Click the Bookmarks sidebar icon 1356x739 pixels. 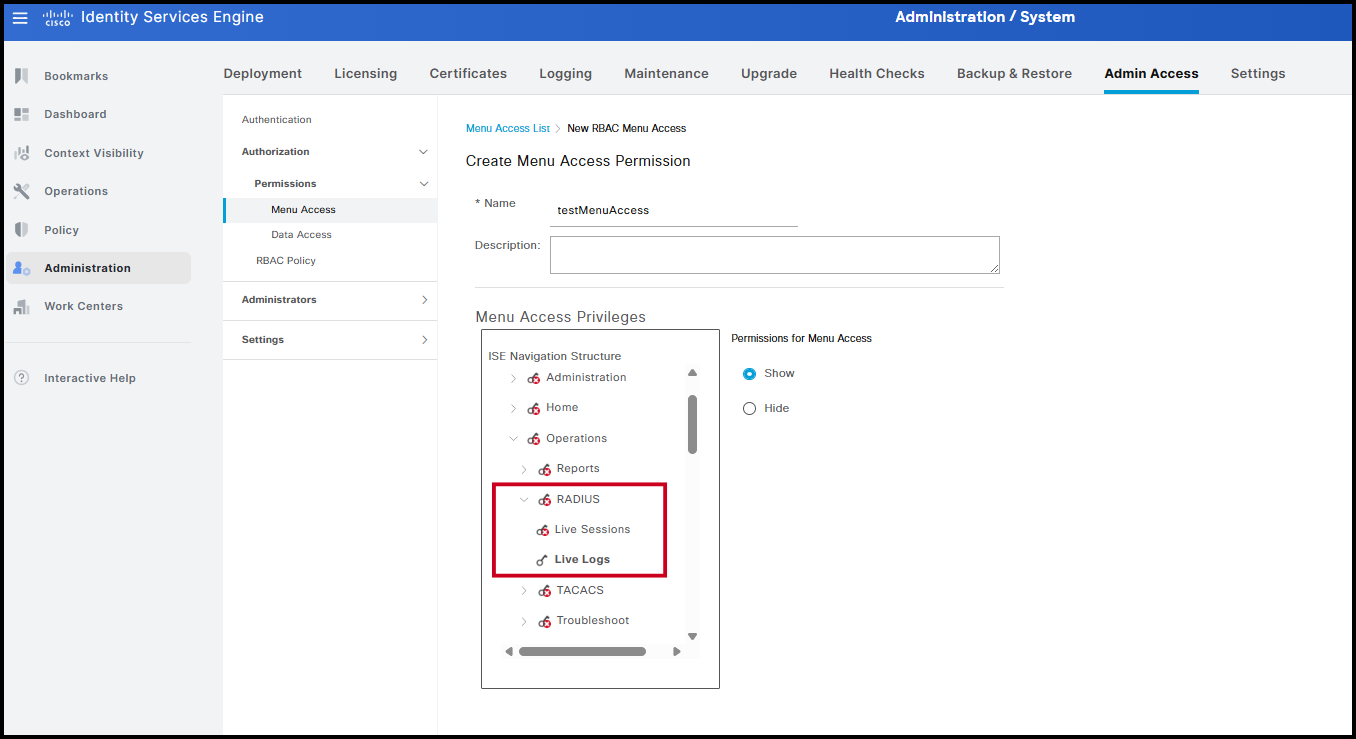pyautogui.click(x=22, y=76)
